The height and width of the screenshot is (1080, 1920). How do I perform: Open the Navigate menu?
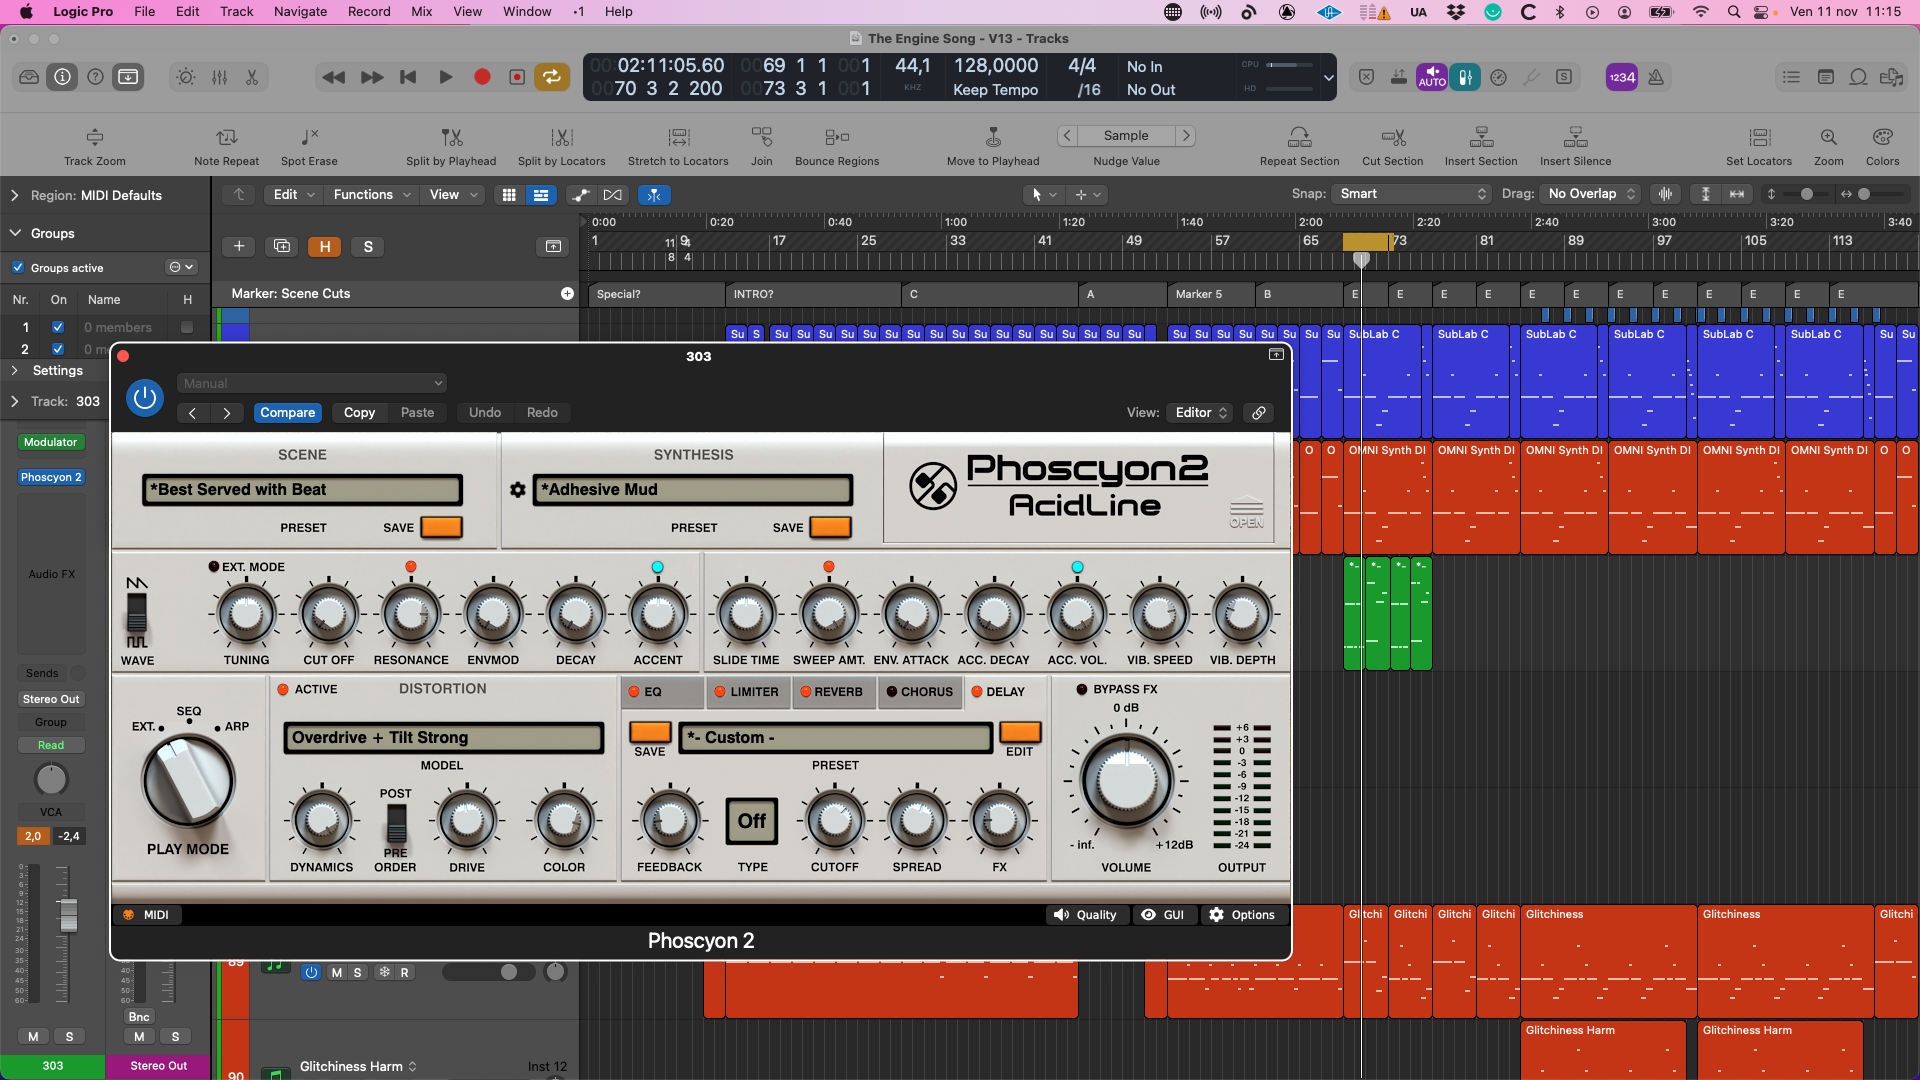[x=300, y=12]
